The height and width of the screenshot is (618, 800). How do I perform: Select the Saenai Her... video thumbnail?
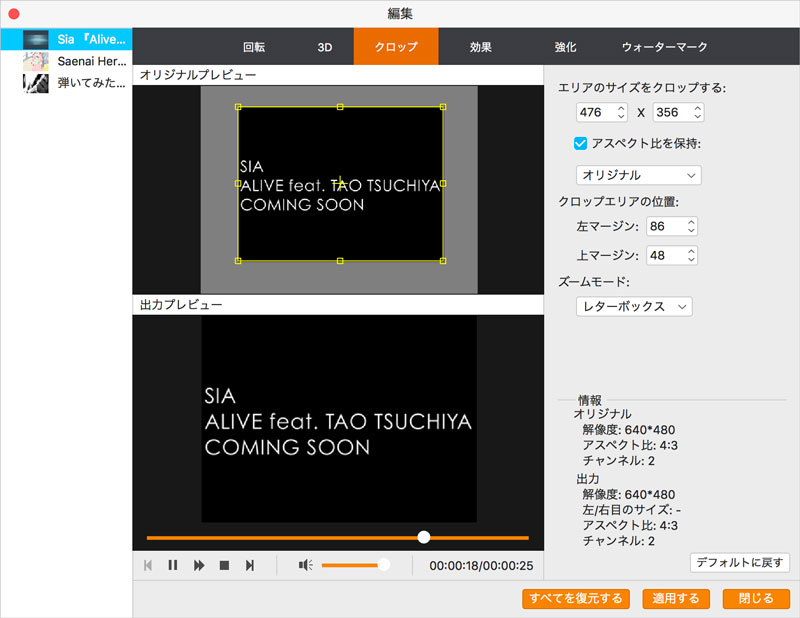coord(36,61)
